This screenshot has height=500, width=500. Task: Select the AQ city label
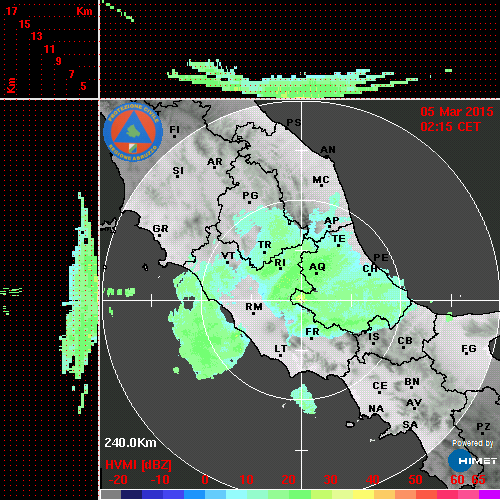click(317, 267)
